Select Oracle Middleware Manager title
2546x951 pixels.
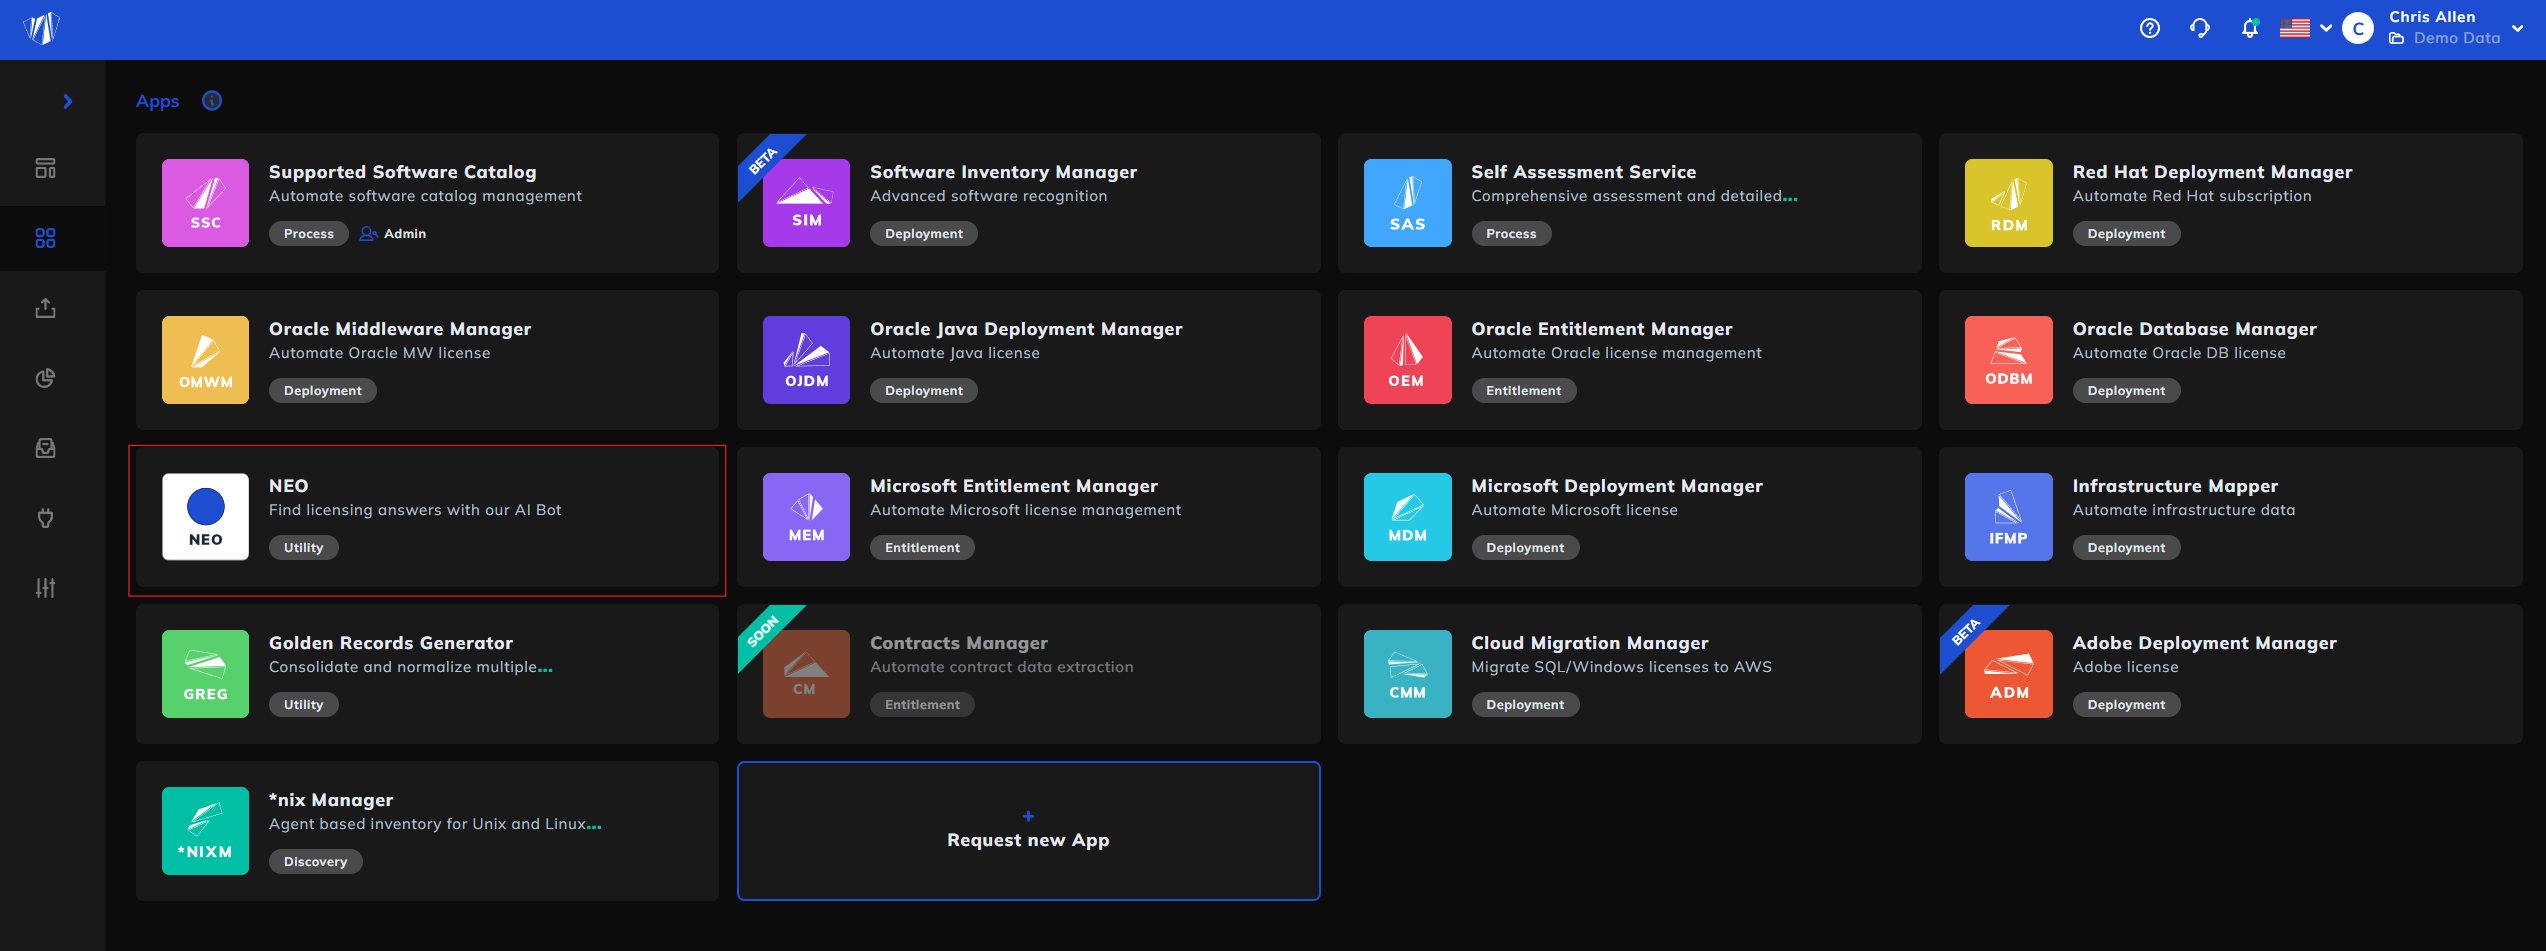(400, 329)
